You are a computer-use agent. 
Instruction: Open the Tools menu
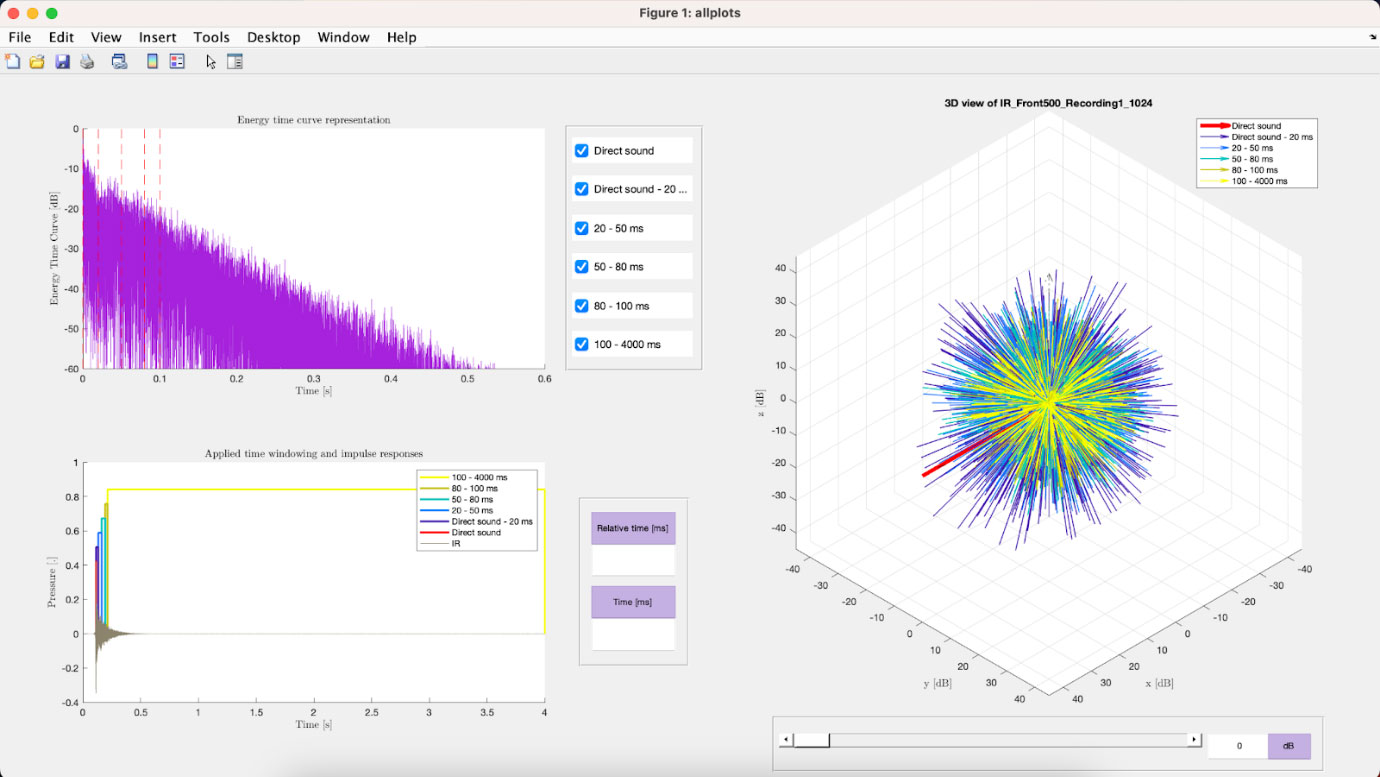211,37
